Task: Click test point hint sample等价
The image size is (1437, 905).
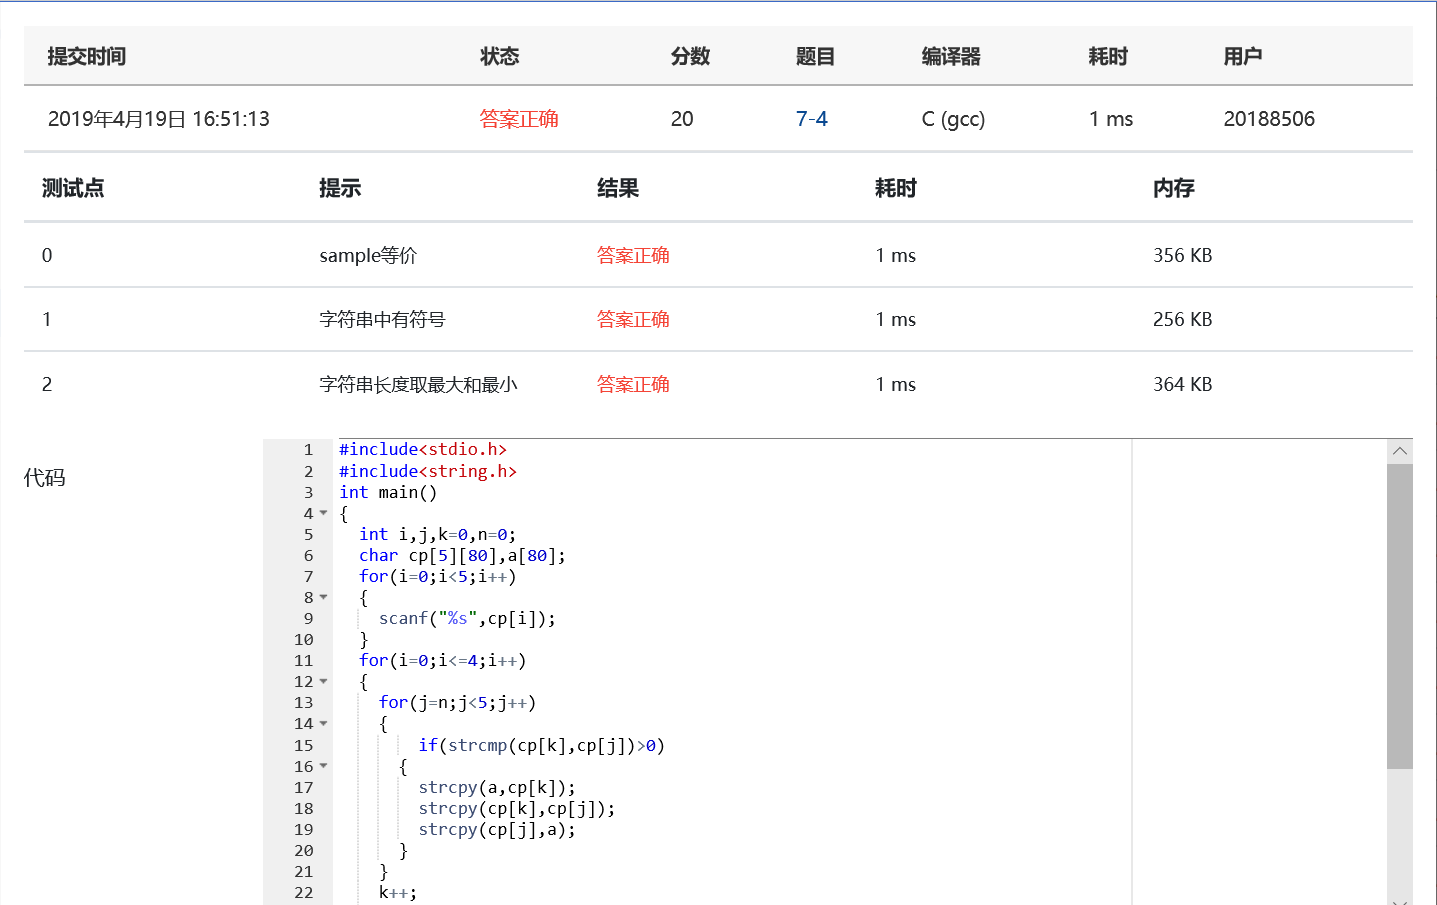Action: [368, 255]
